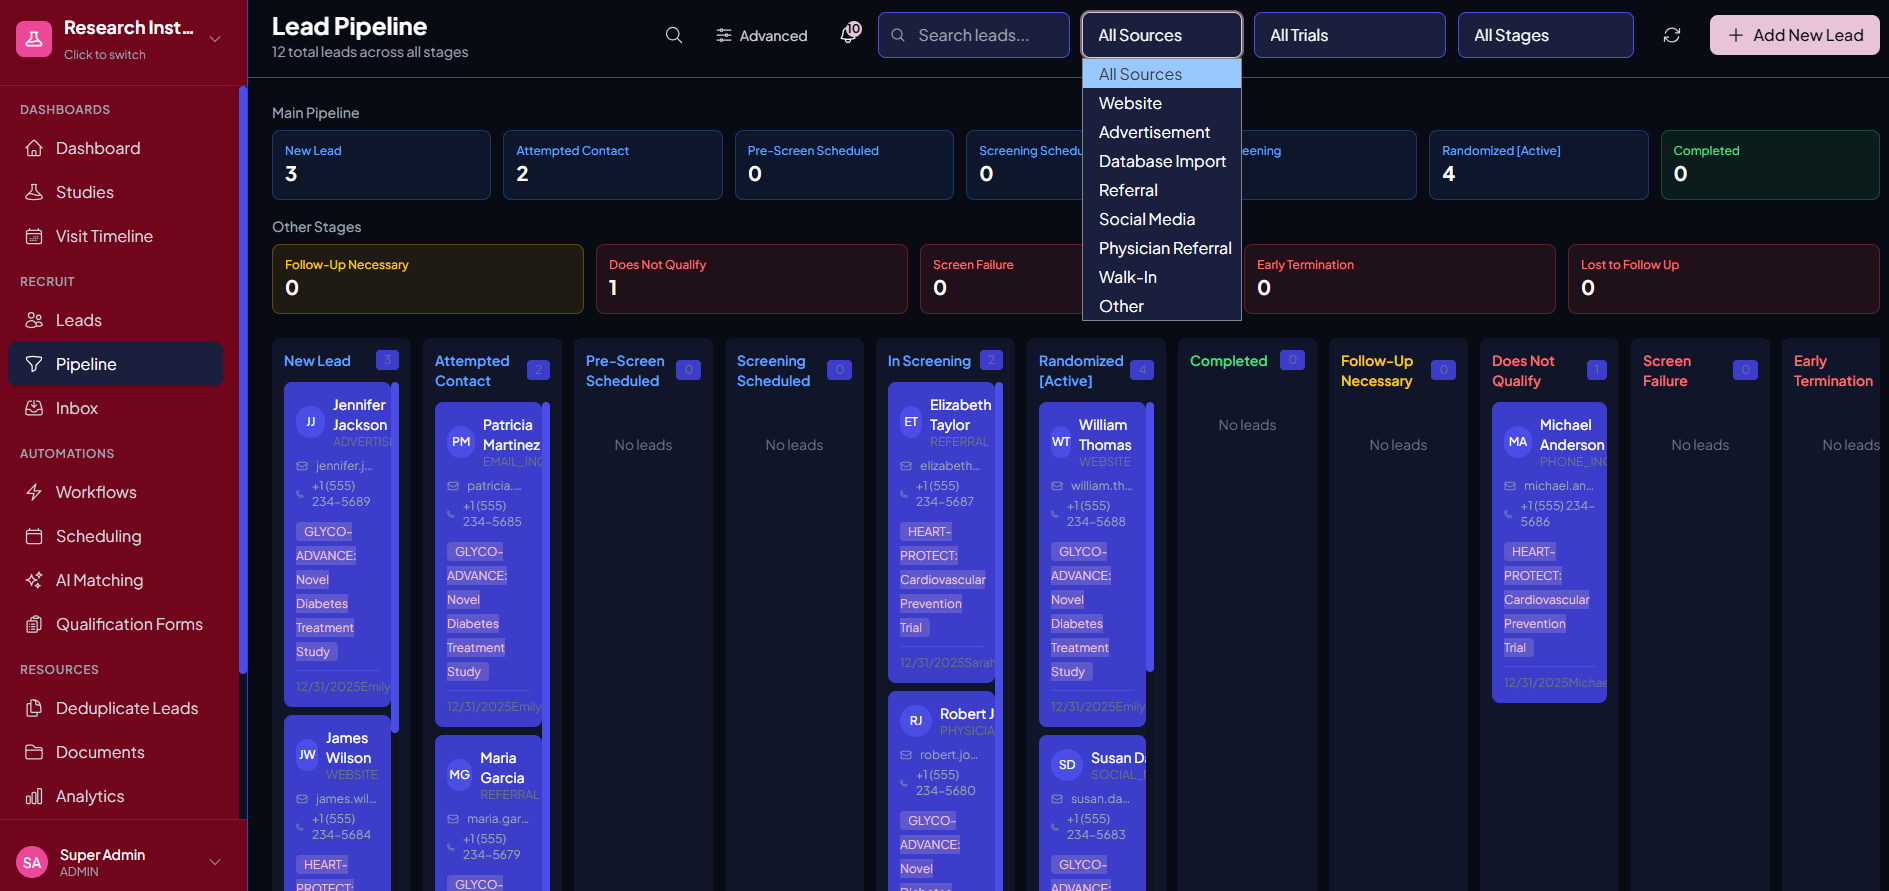
Task: Click the Pre-Screen Scheduled column header
Action: click(x=625, y=371)
